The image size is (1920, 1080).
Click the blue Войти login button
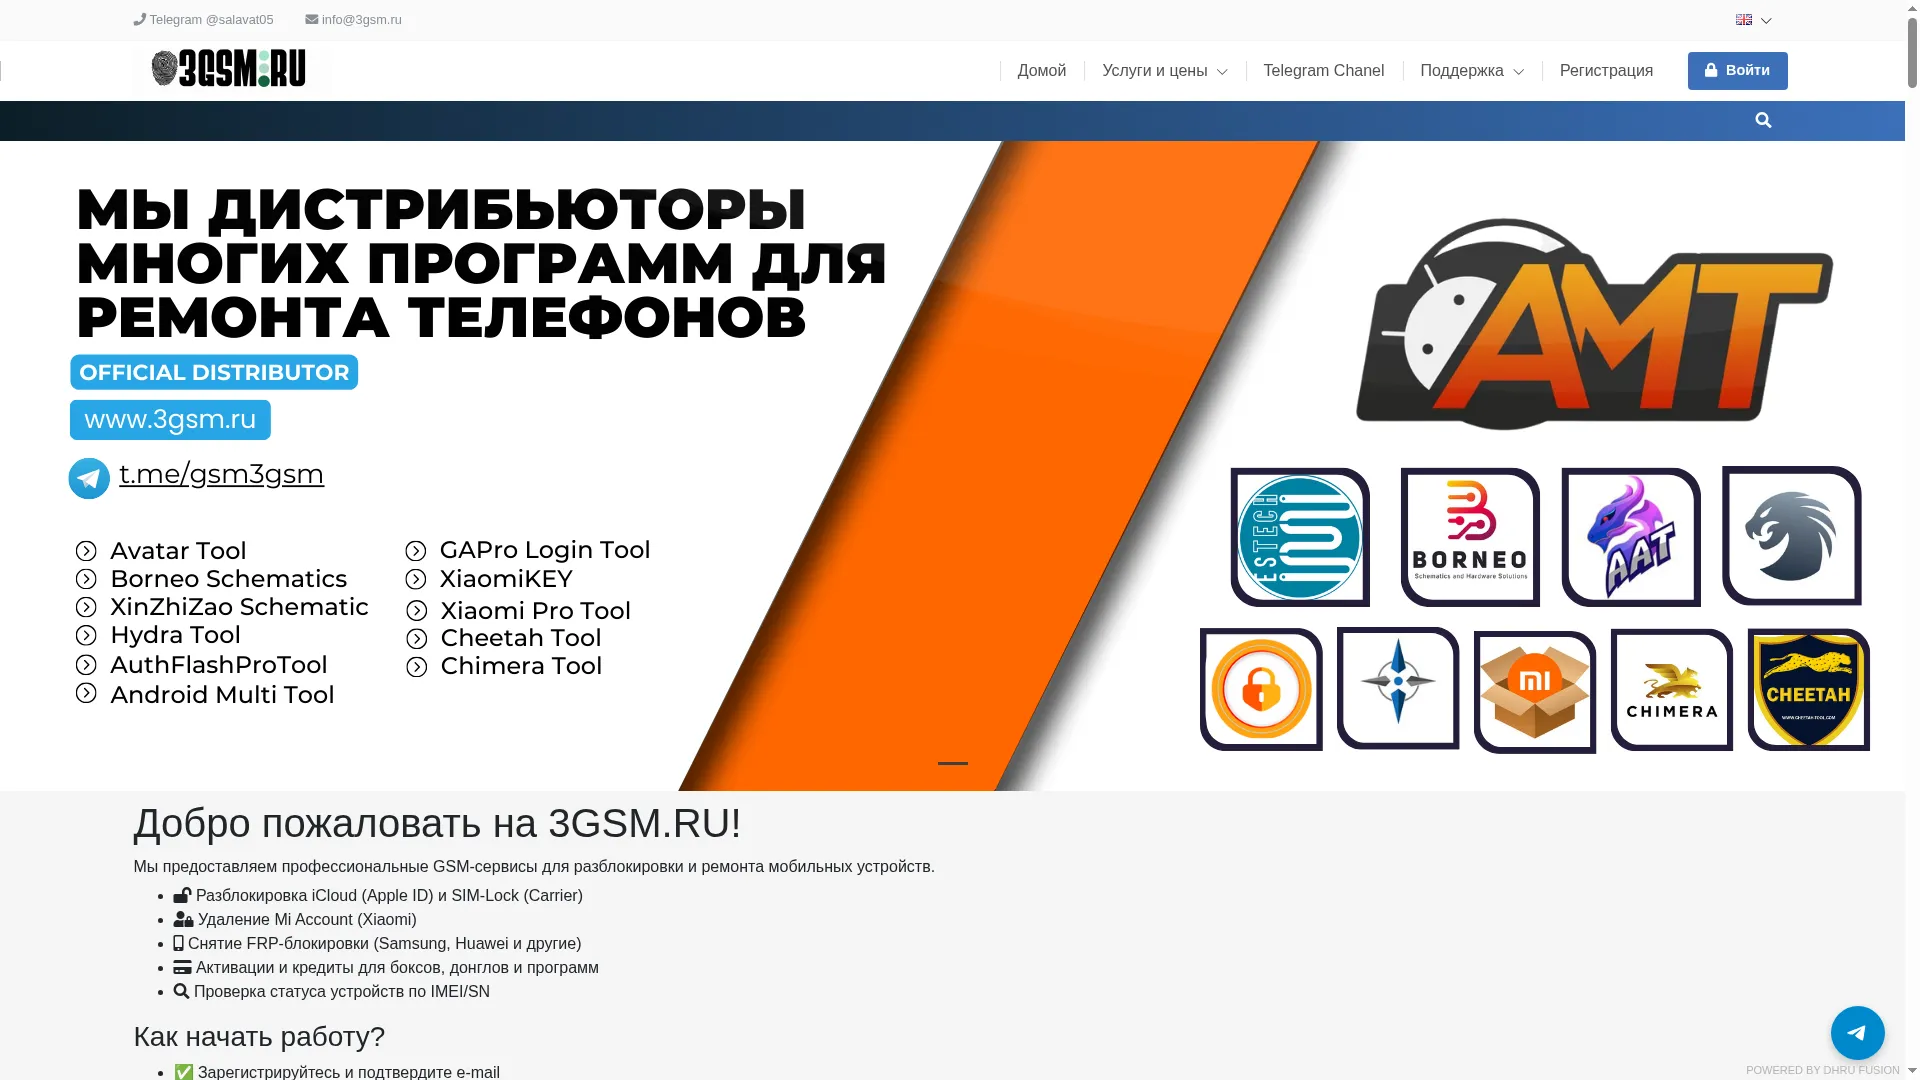pos(1737,71)
